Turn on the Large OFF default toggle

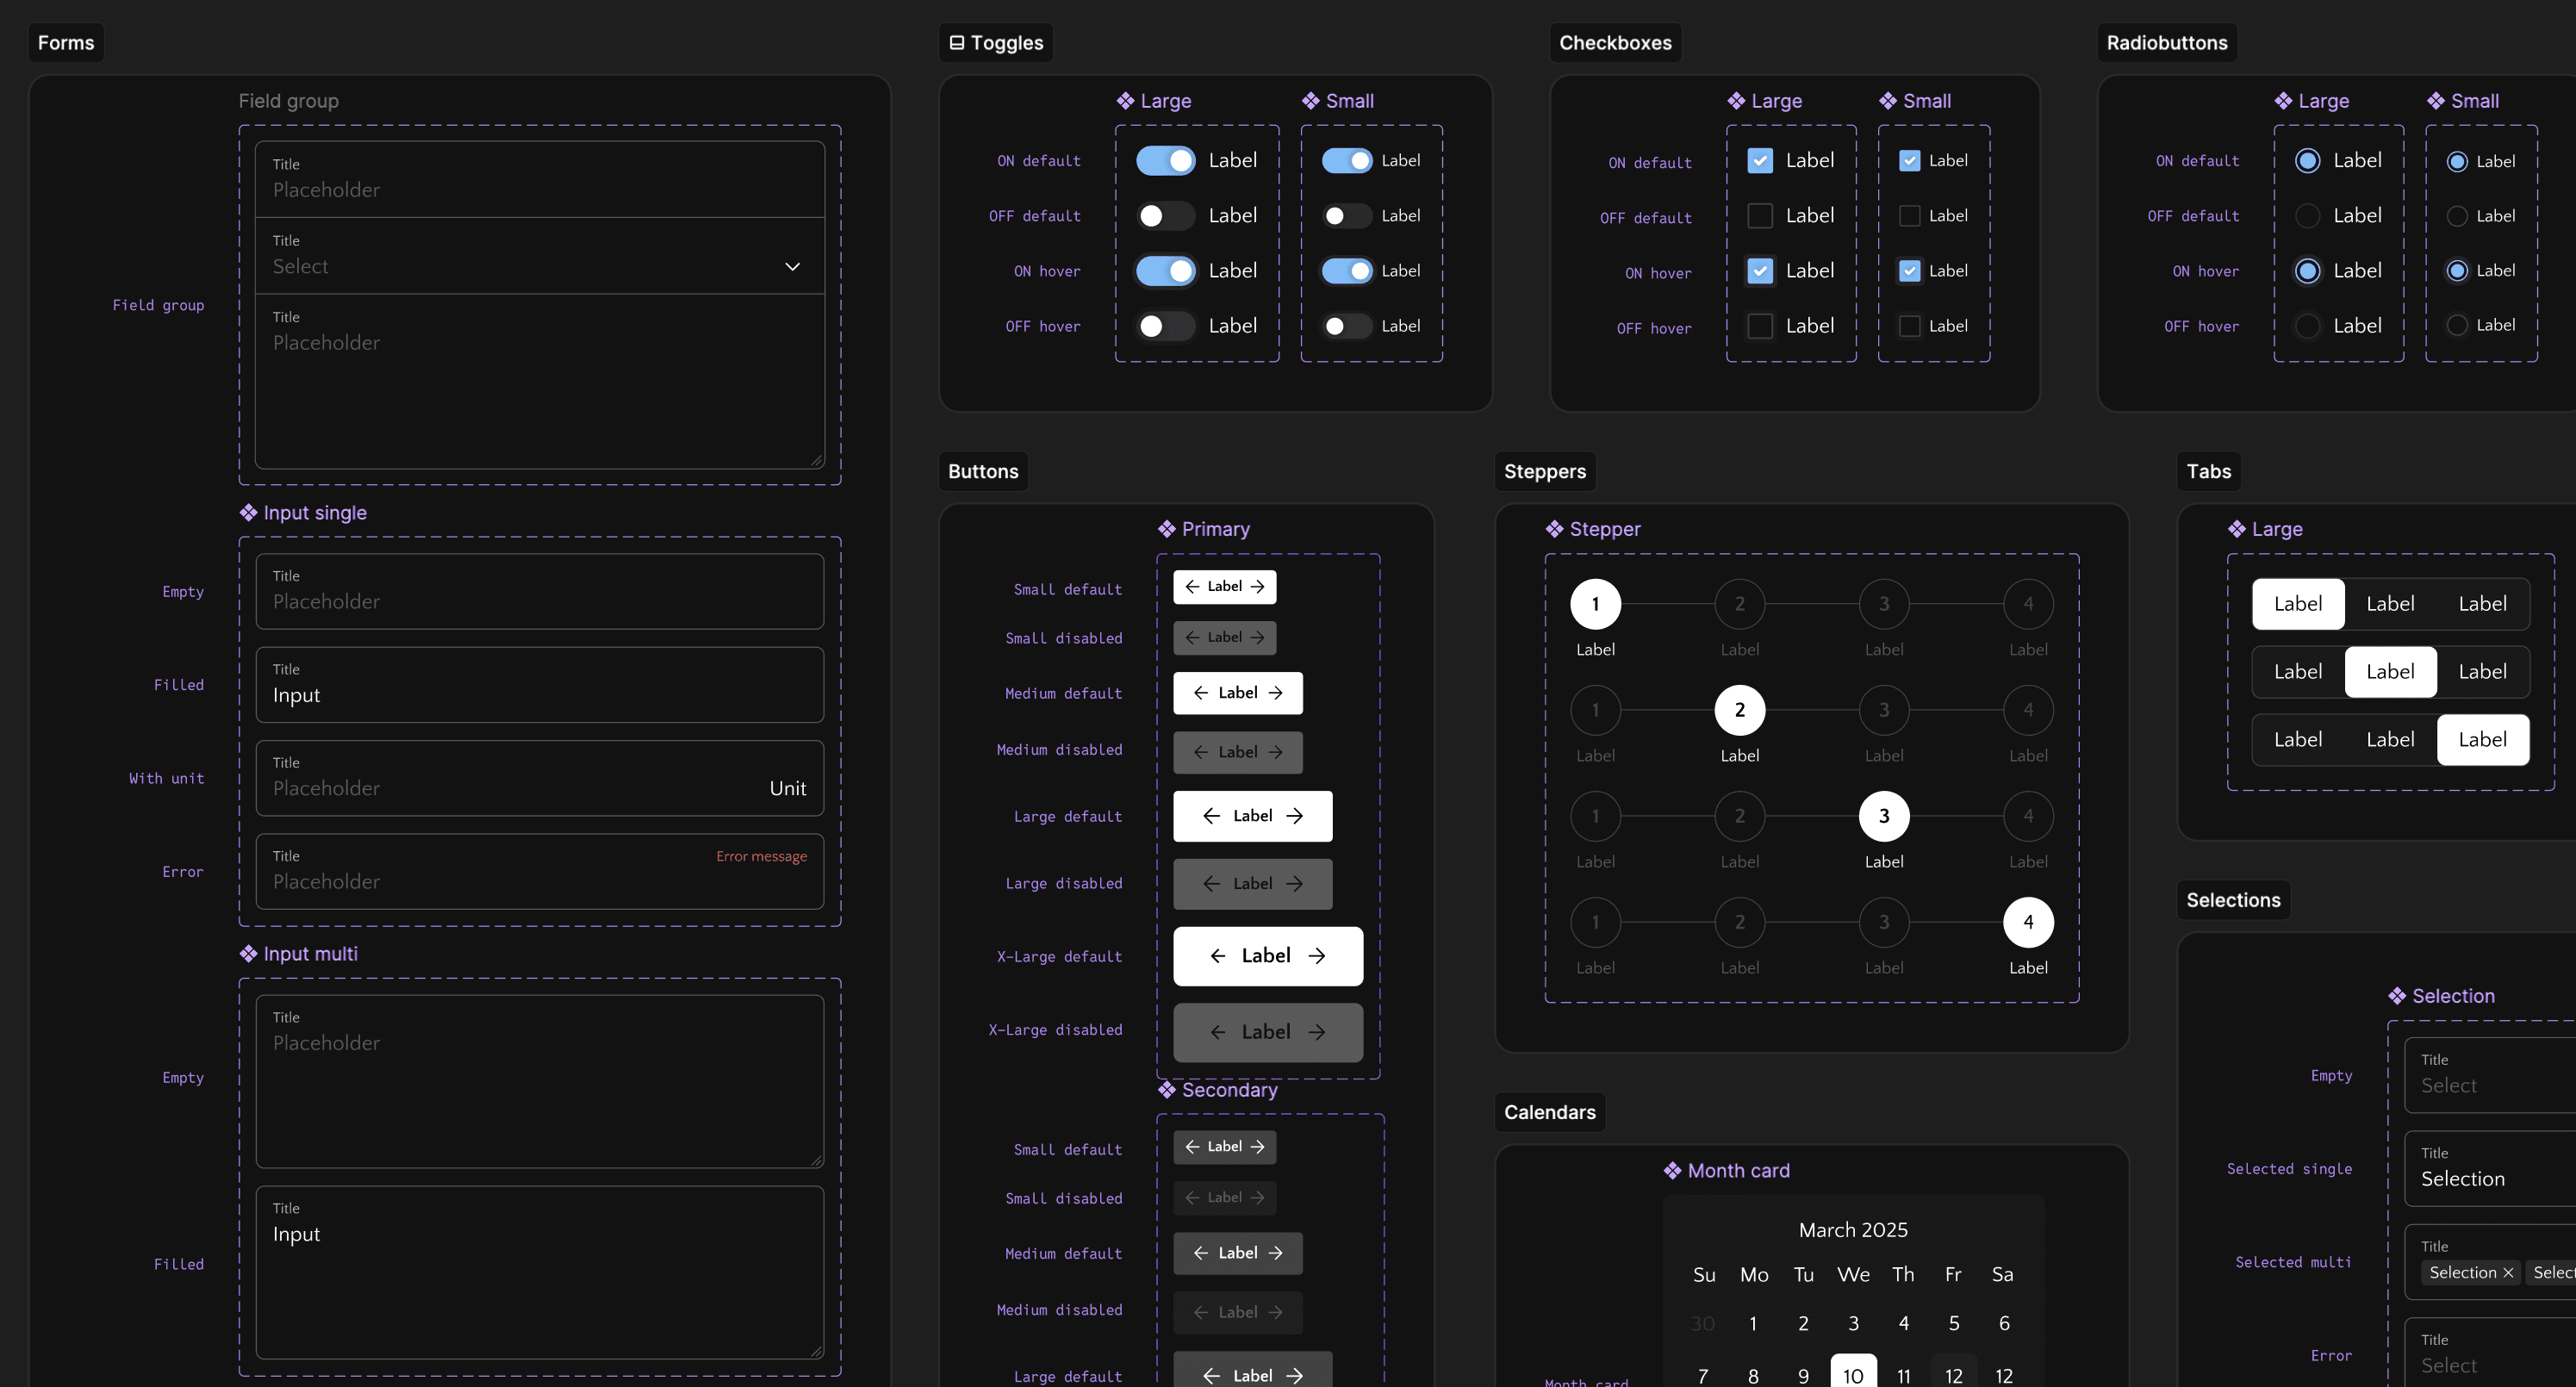click(1166, 216)
